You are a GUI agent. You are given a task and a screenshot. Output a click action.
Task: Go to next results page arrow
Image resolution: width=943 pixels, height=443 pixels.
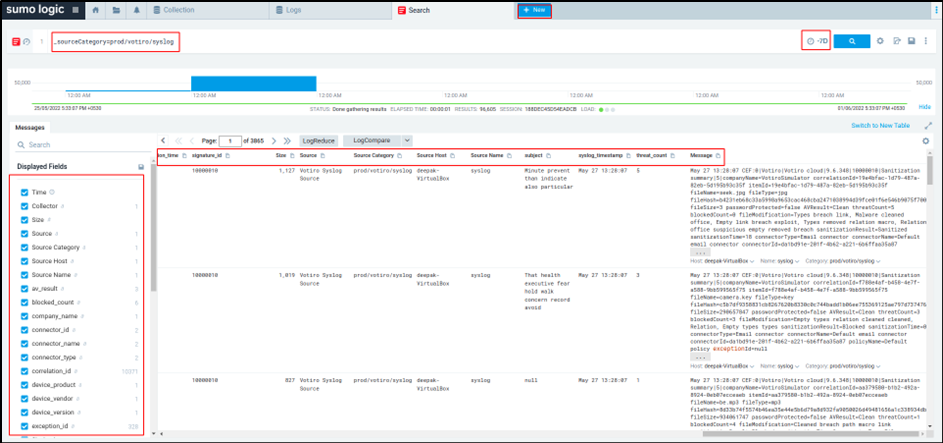click(x=274, y=141)
